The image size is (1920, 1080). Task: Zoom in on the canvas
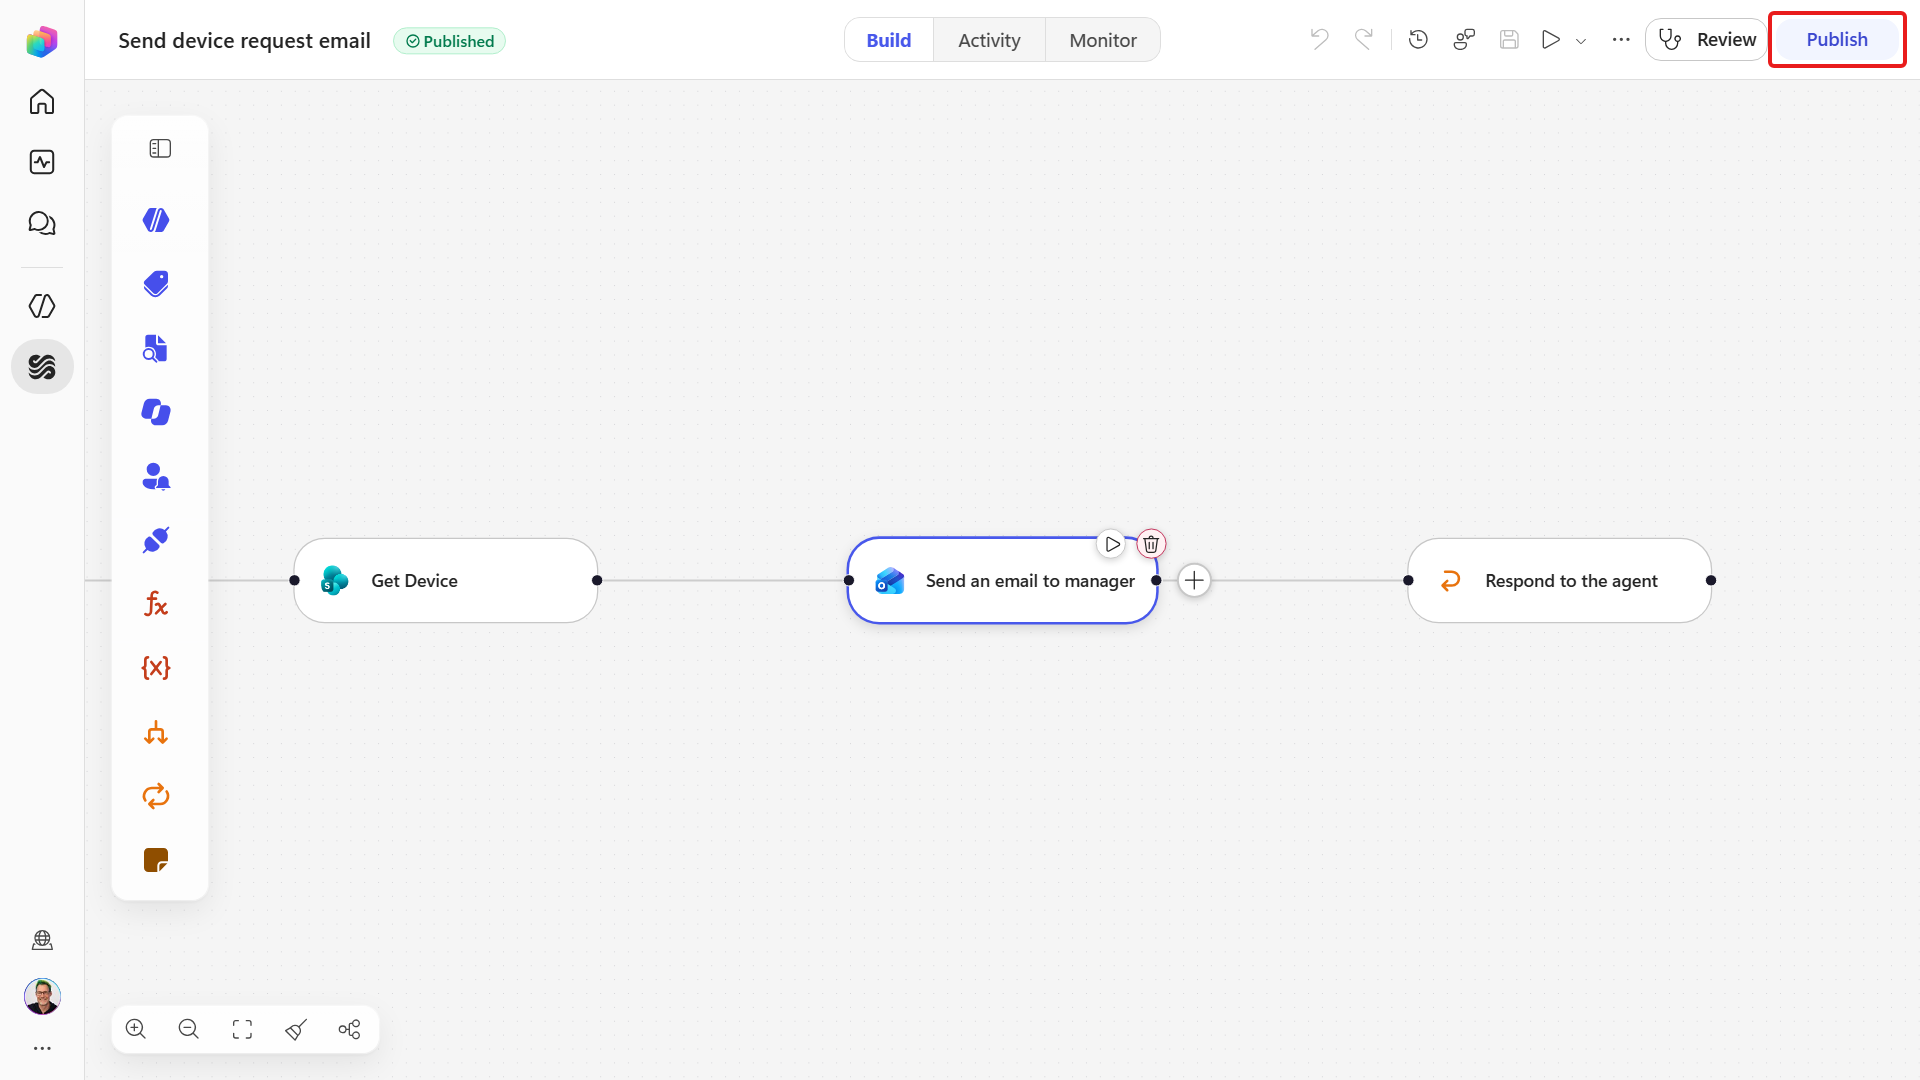[x=136, y=1029]
